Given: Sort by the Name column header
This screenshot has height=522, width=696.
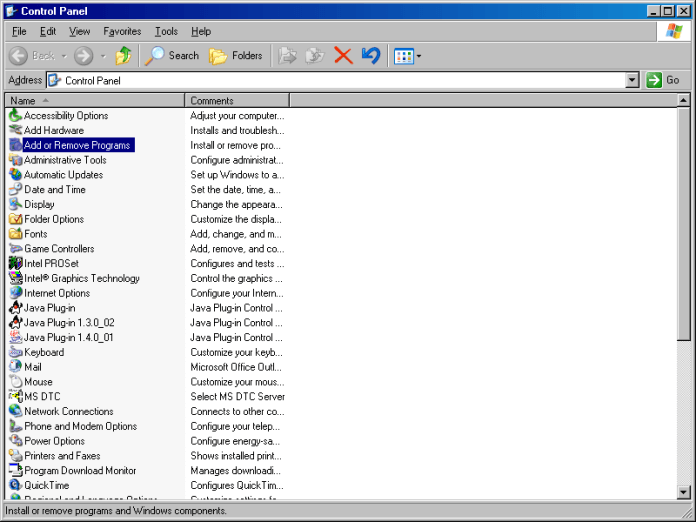Looking at the screenshot, I should click(x=95, y=101).
